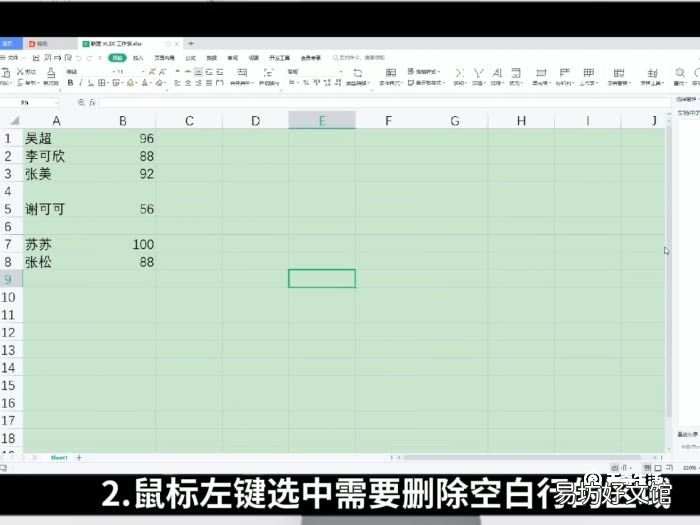This screenshot has width=700, height=525.
Task: Select column E header
Action: [x=322, y=121]
